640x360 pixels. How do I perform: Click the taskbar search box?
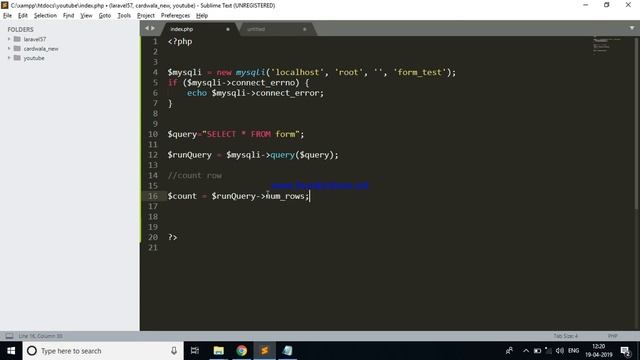click(102, 351)
